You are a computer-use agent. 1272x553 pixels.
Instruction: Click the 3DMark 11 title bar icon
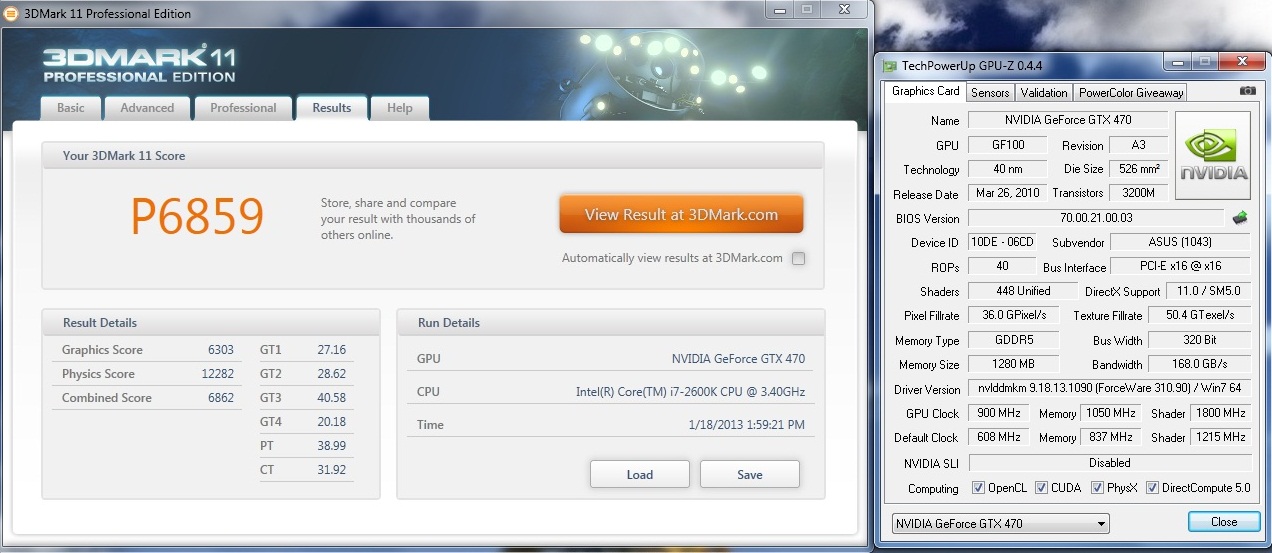[10, 14]
